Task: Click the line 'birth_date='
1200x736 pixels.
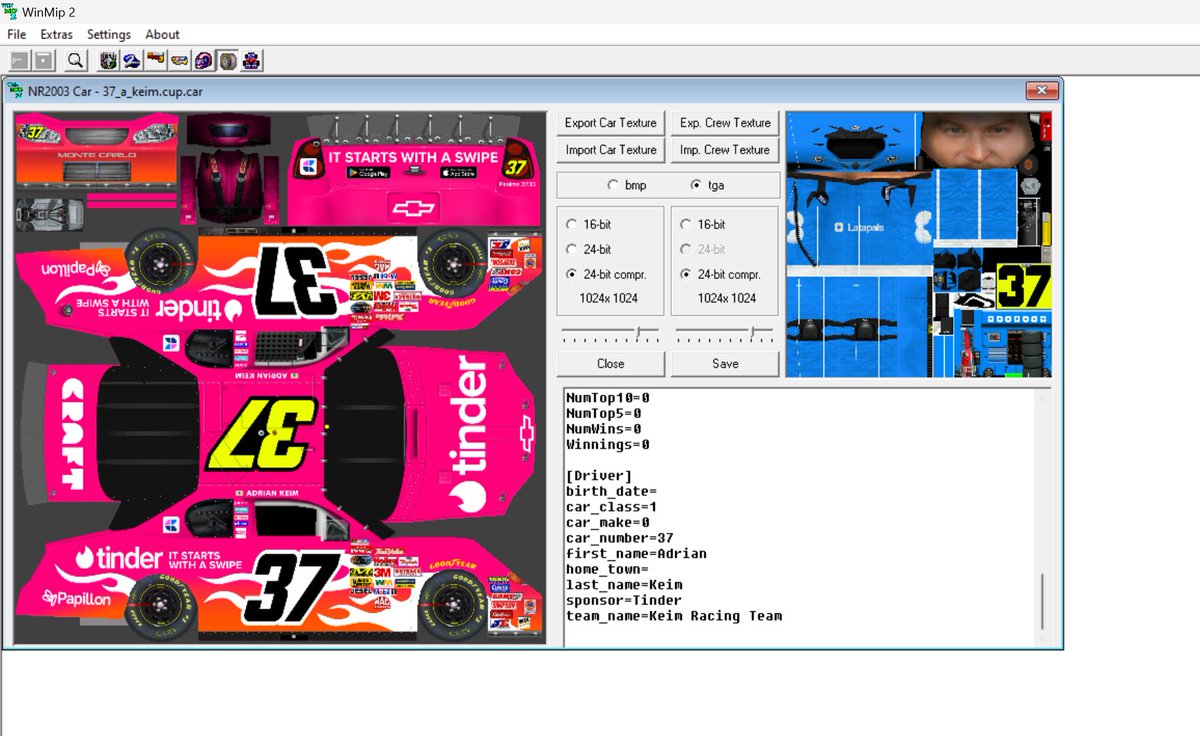Action: pyautogui.click(x=609, y=491)
